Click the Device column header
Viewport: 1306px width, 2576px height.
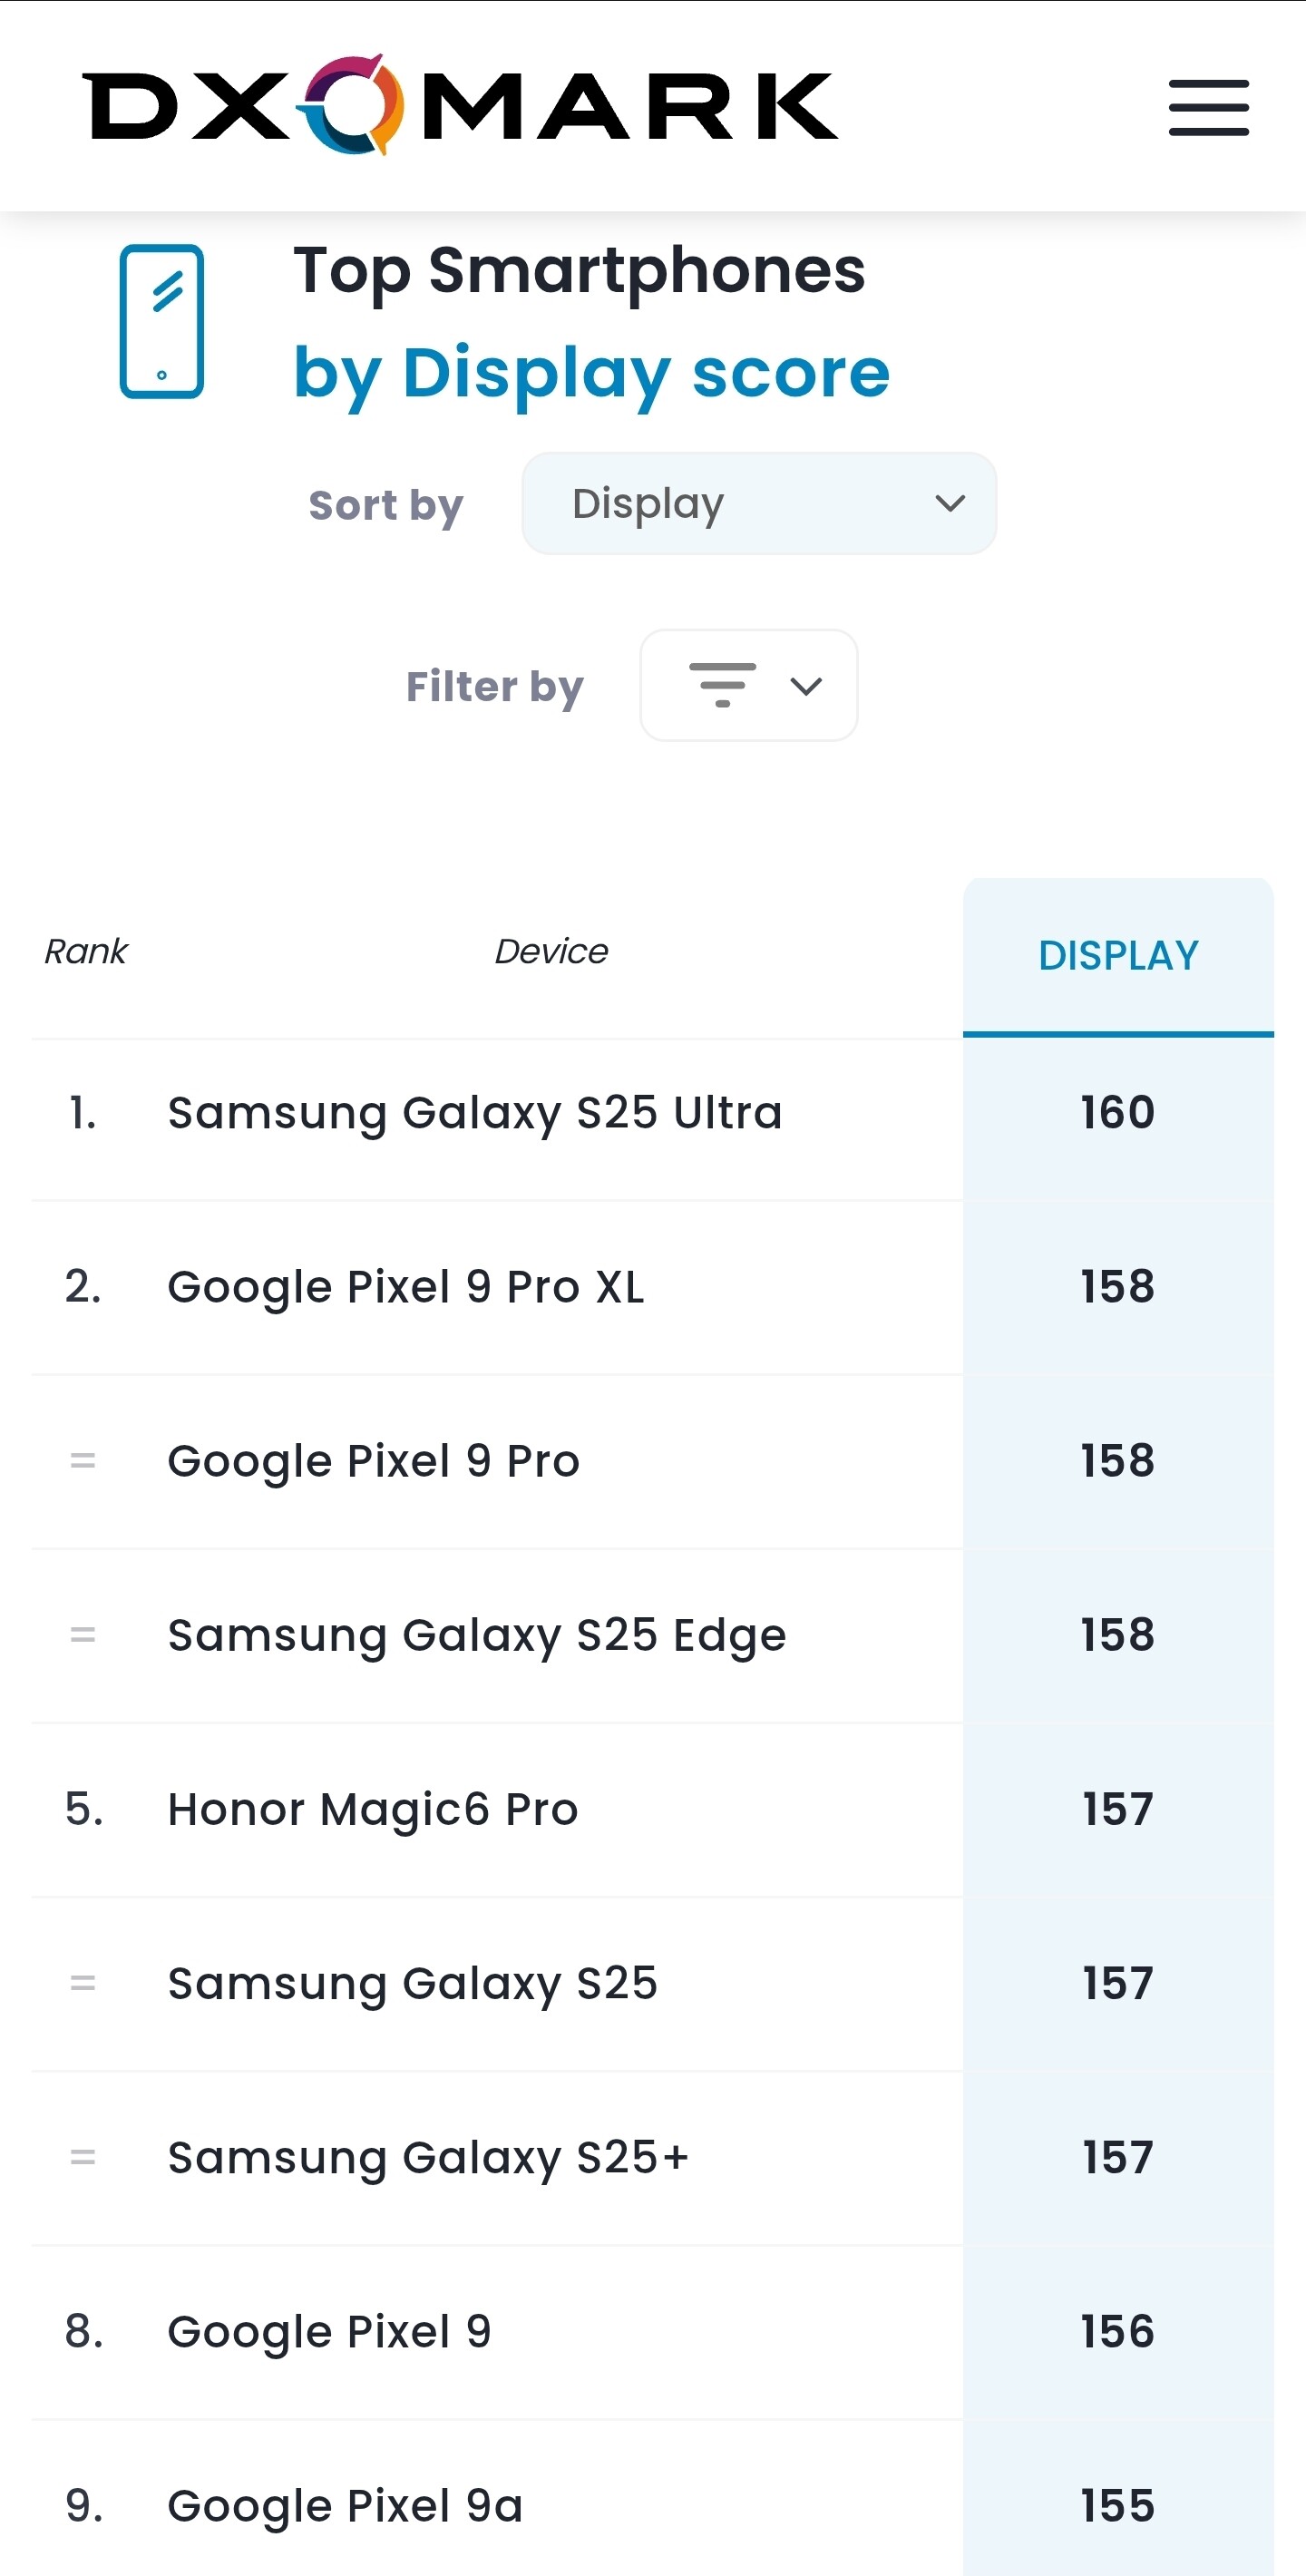tap(551, 951)
